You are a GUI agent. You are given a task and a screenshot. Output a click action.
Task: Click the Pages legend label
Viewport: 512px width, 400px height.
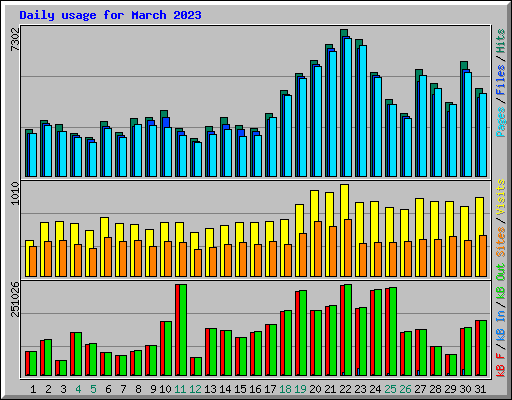(x=501, y=122)
